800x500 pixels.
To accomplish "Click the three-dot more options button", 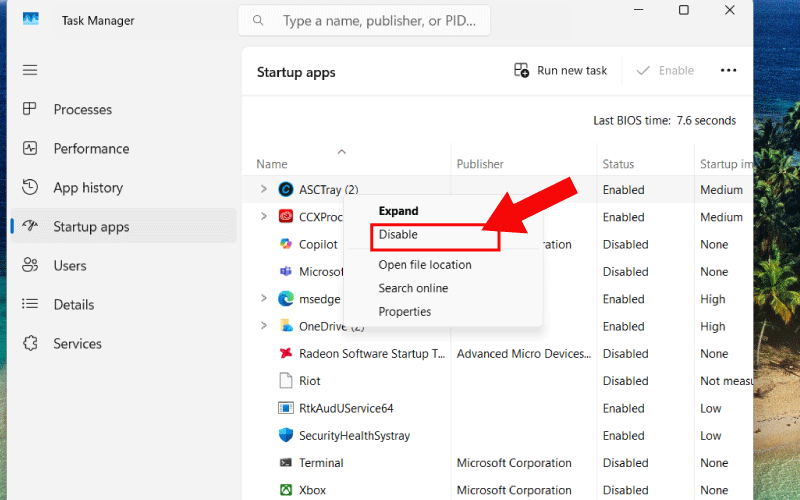I will tap(728, 70).
